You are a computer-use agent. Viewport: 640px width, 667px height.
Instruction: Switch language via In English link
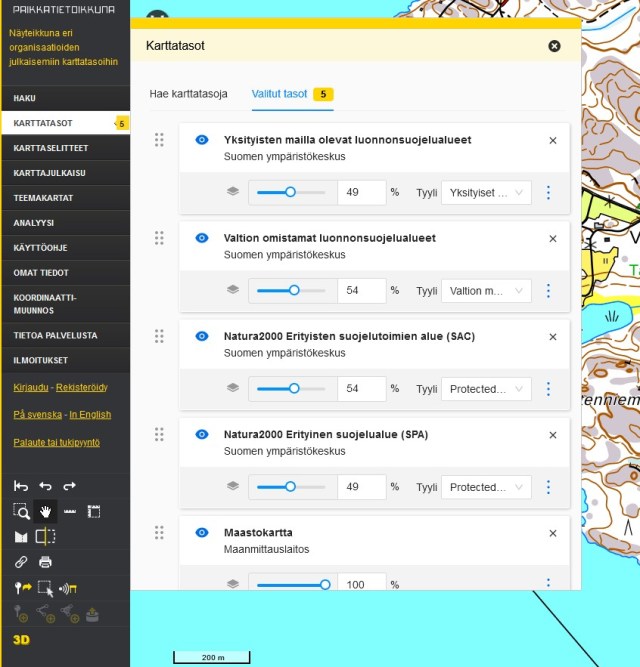(90, 414)
